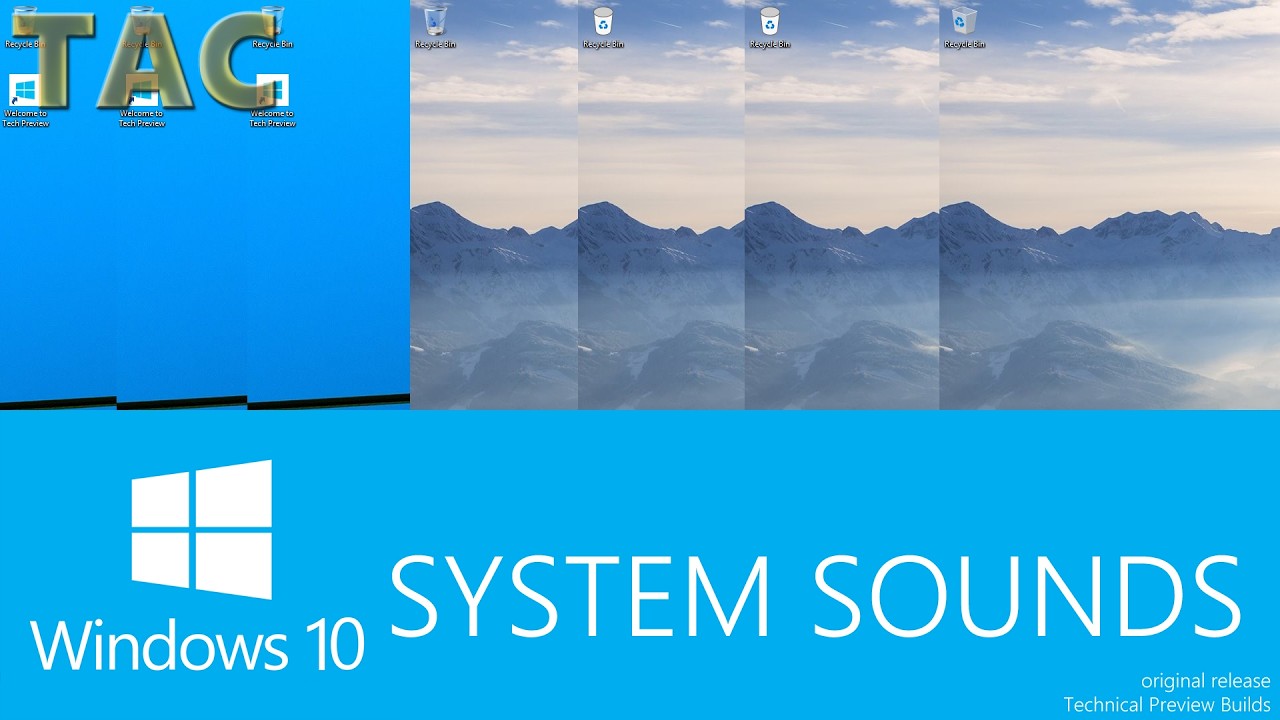Click the "Technical Preview Builds" caption
The height and width of the screenshot is (720, 1280).
pos(1167,704)
